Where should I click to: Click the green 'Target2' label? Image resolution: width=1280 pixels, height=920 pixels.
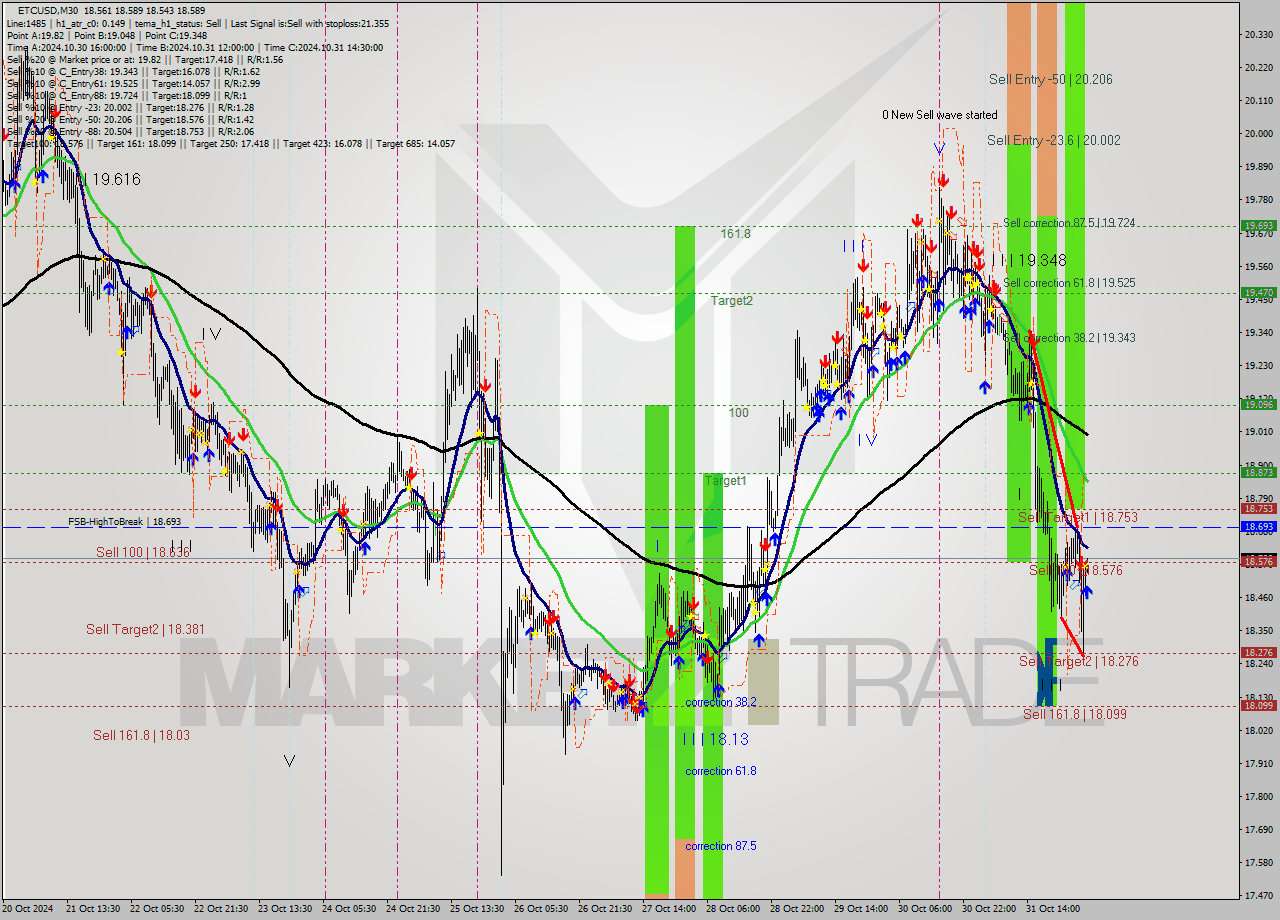tap(732, 300)
